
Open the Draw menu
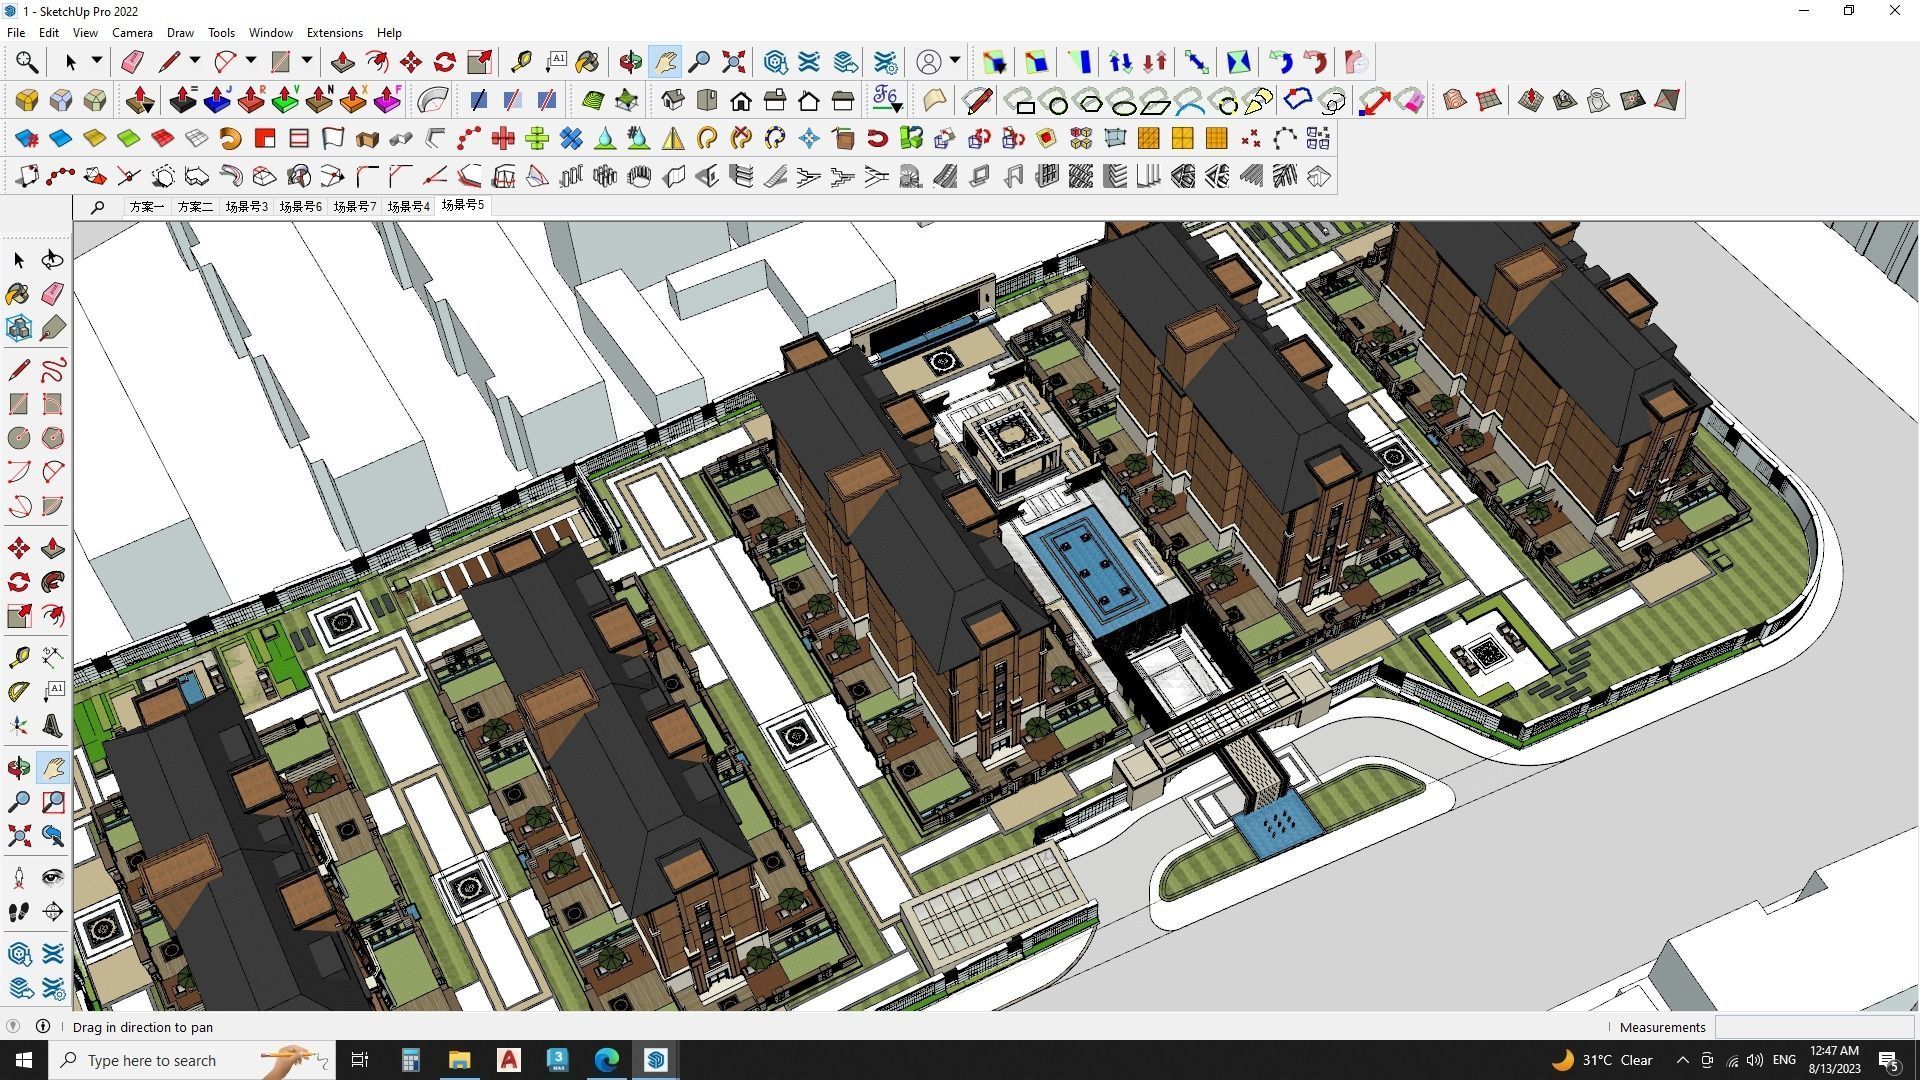click(x=180, y=32)
